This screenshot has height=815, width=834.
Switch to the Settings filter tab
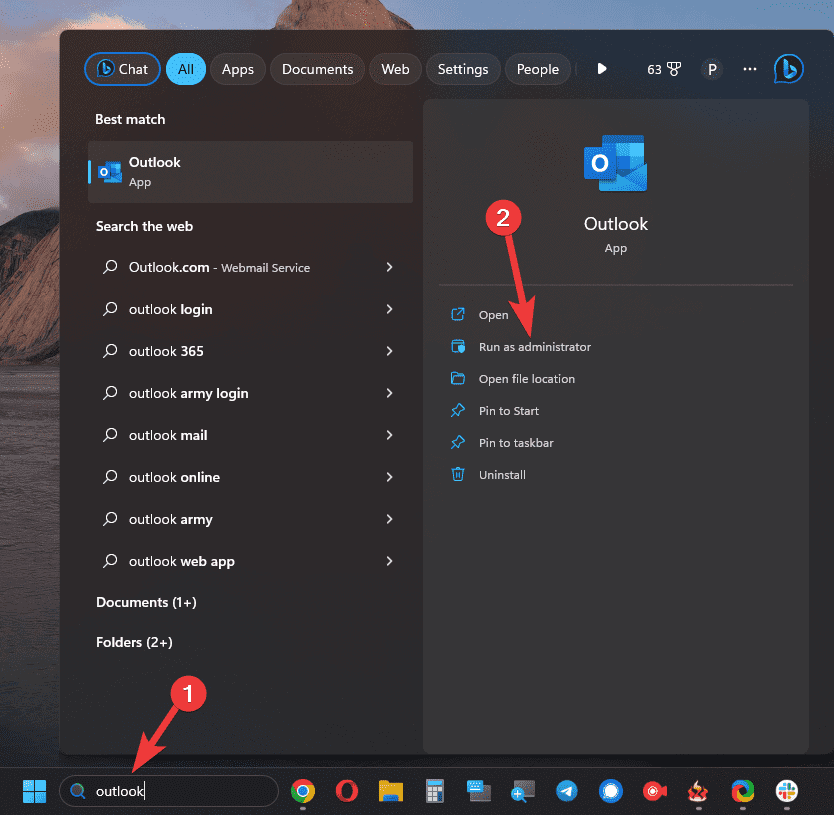(463, 69)
